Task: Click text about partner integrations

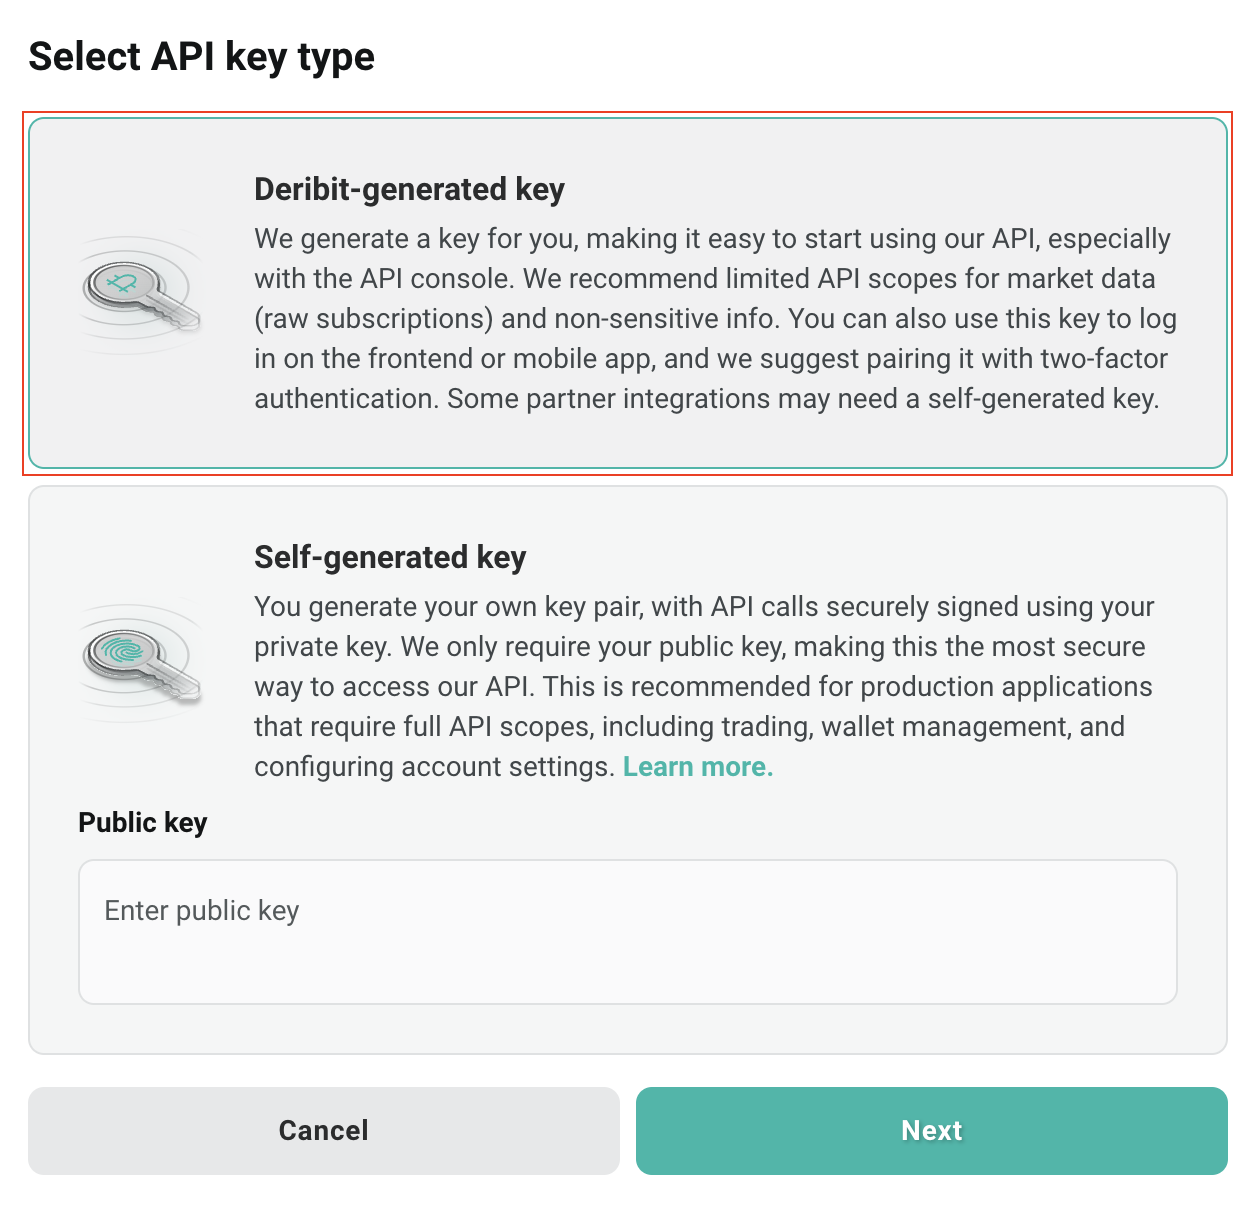Action: click(803, 398)
